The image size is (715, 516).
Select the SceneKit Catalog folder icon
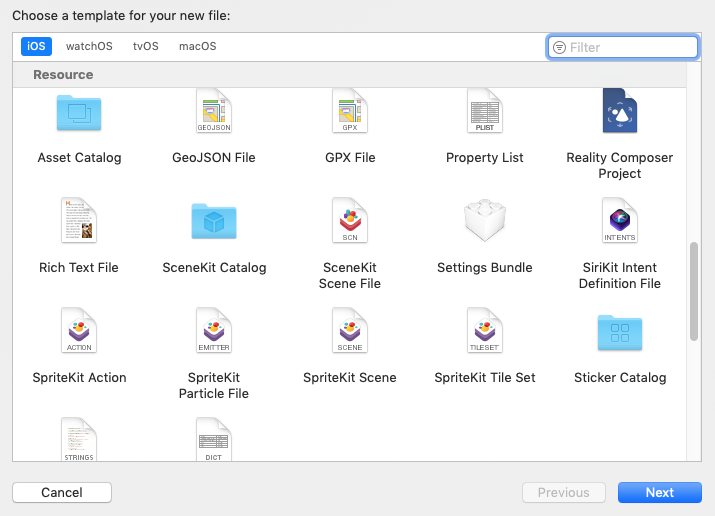click(214, 221)
